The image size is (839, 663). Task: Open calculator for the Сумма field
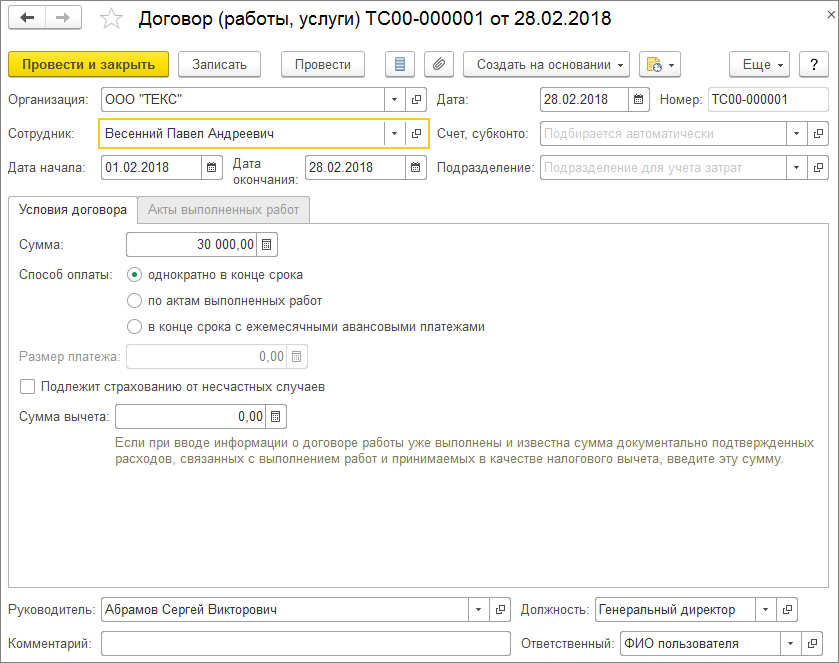click(x=266, y=244)
